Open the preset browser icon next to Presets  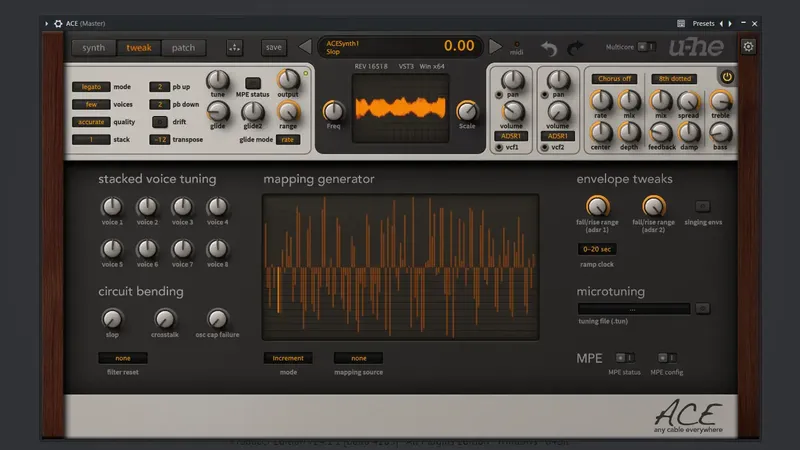[681, 23]
